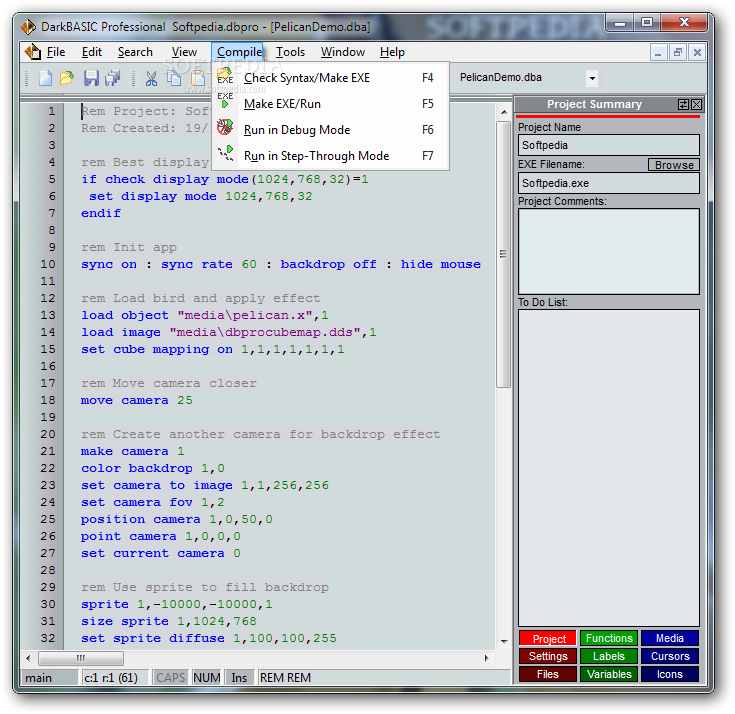Viewport: 735px width, 714px height.
Task: Switch to the Functions panel button
Action: [609, 638]
